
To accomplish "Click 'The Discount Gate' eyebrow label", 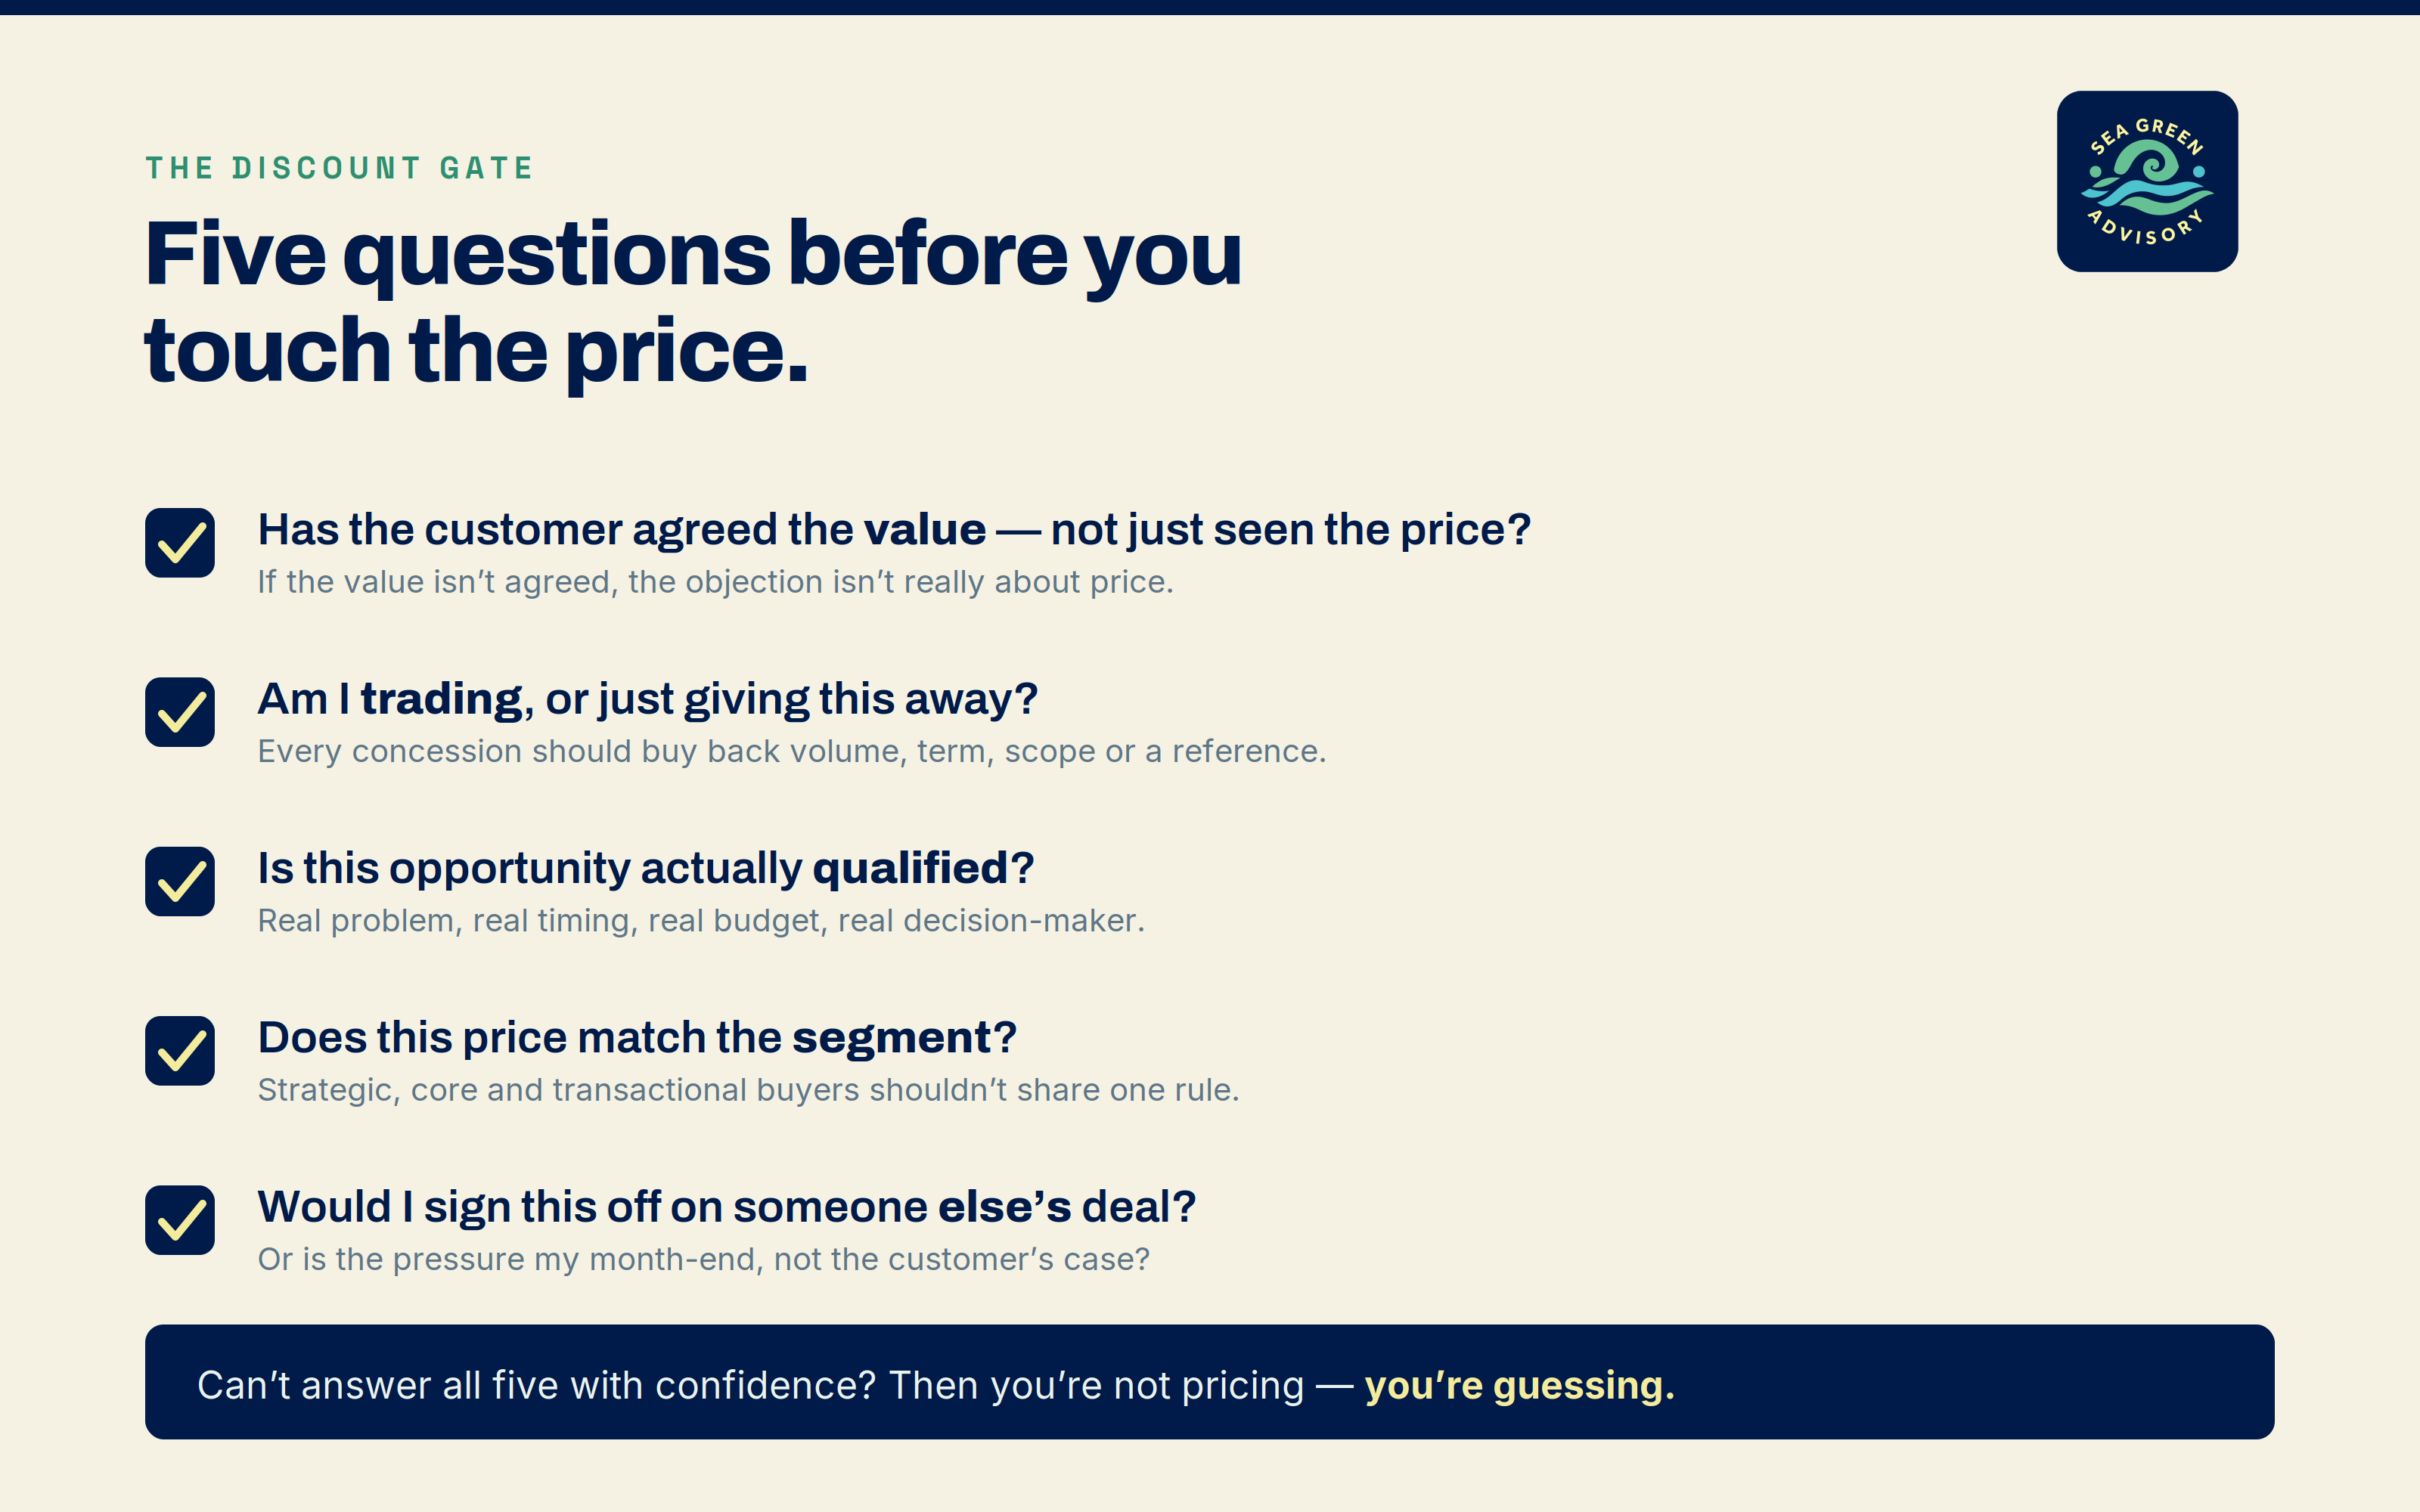I will [339, 168].
